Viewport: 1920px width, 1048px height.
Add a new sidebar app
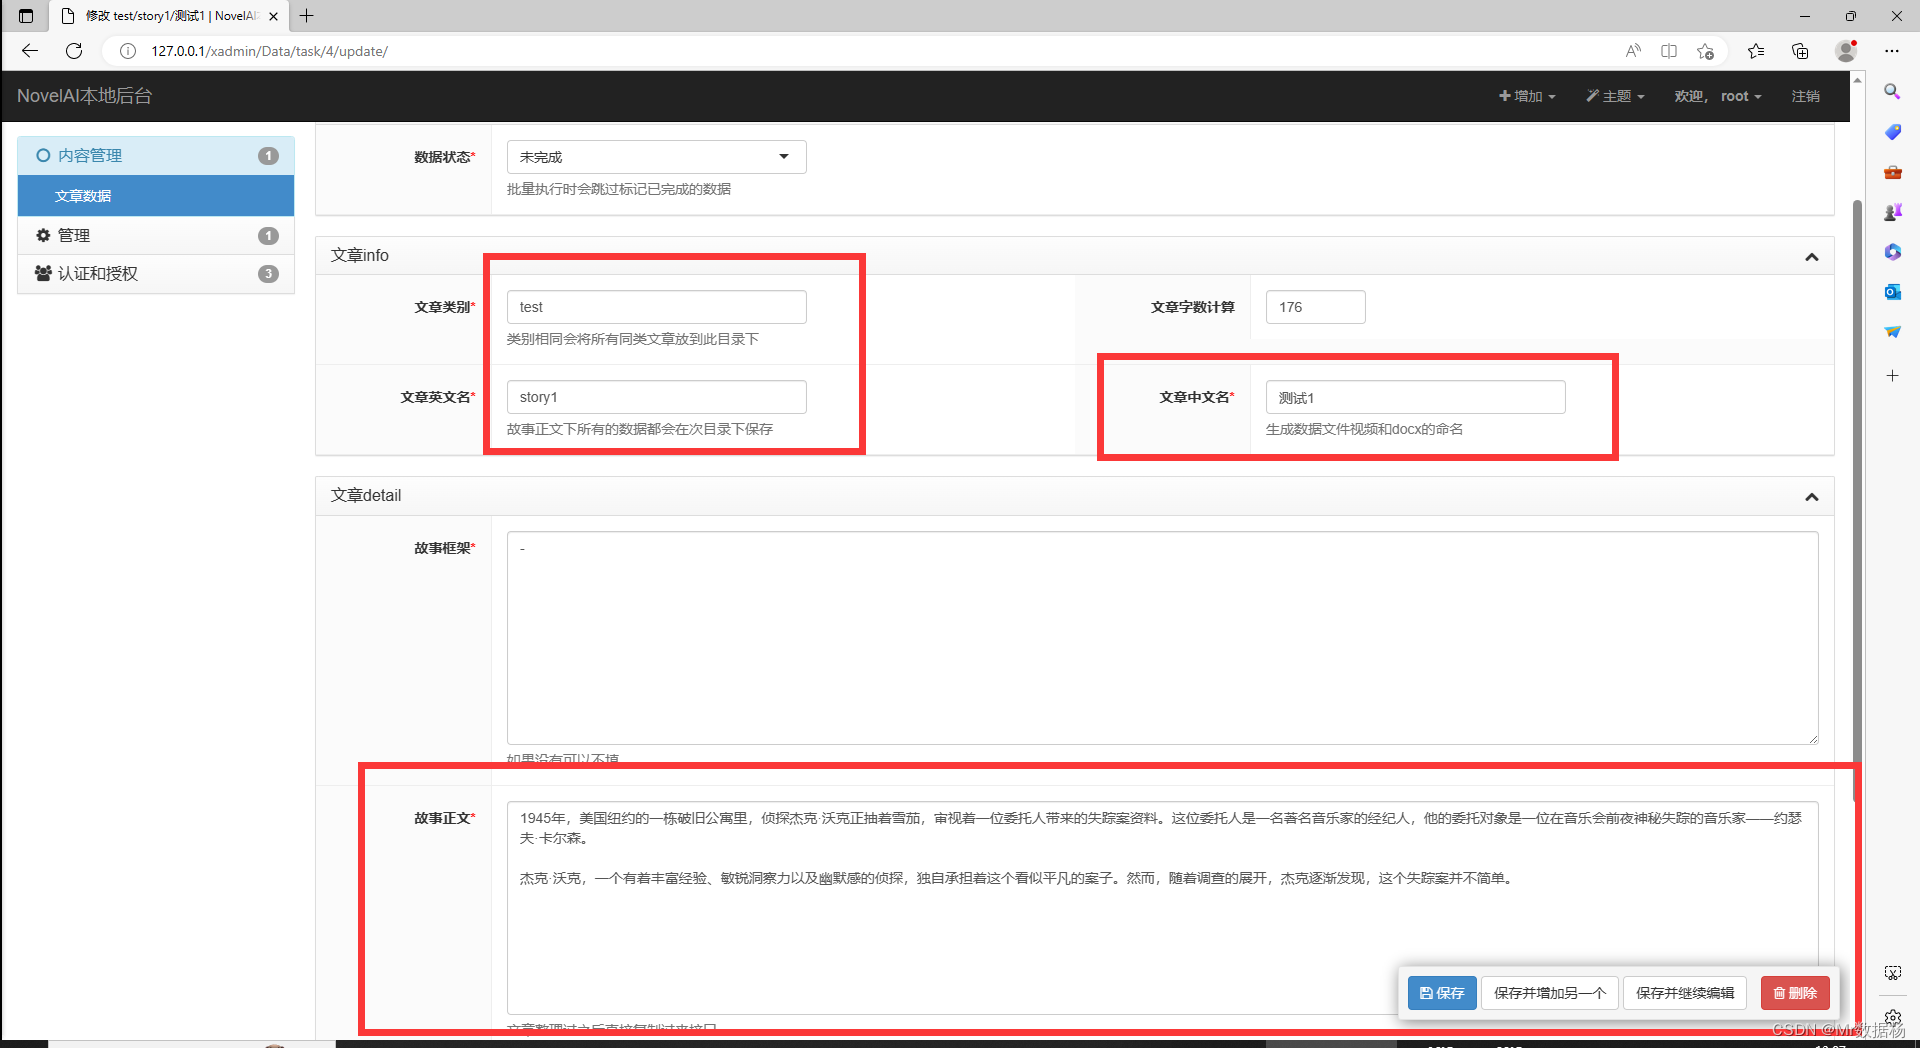(1892, 376)
